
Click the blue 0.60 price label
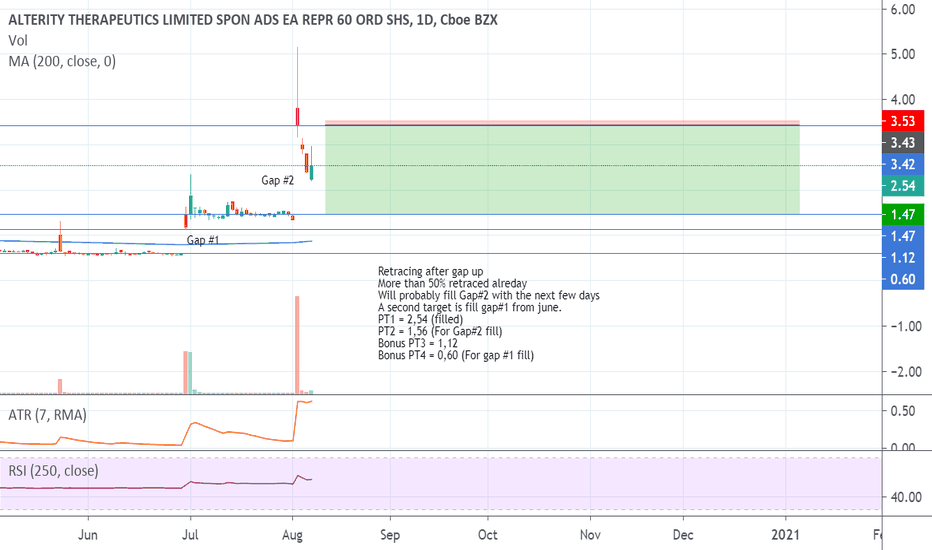click(x=903, y=279)
